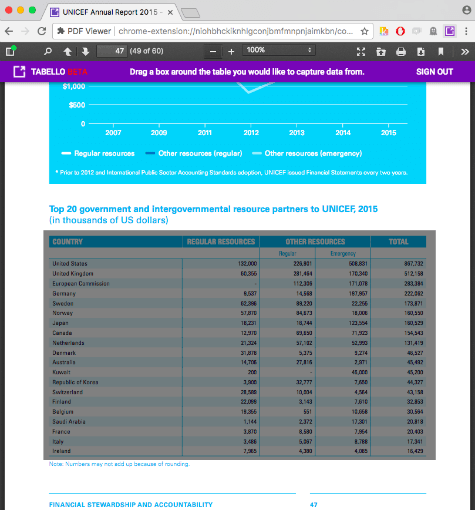Click the Tabello extension icon in Chrome toolbar
This screenshot has width=475, height=510.
tap(449, 31)
